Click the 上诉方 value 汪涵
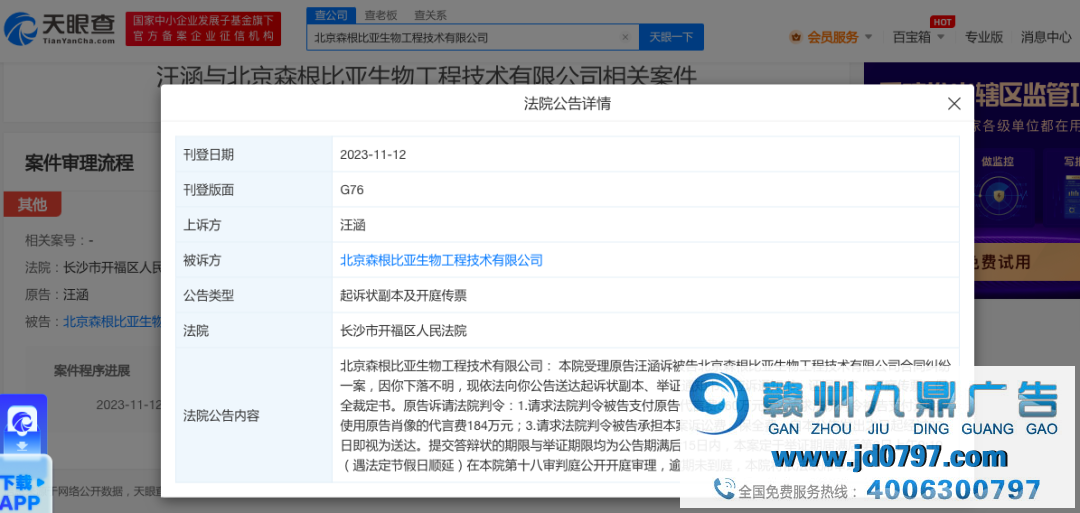Screen dimensions: 1080x513 [x=354, y=225]
